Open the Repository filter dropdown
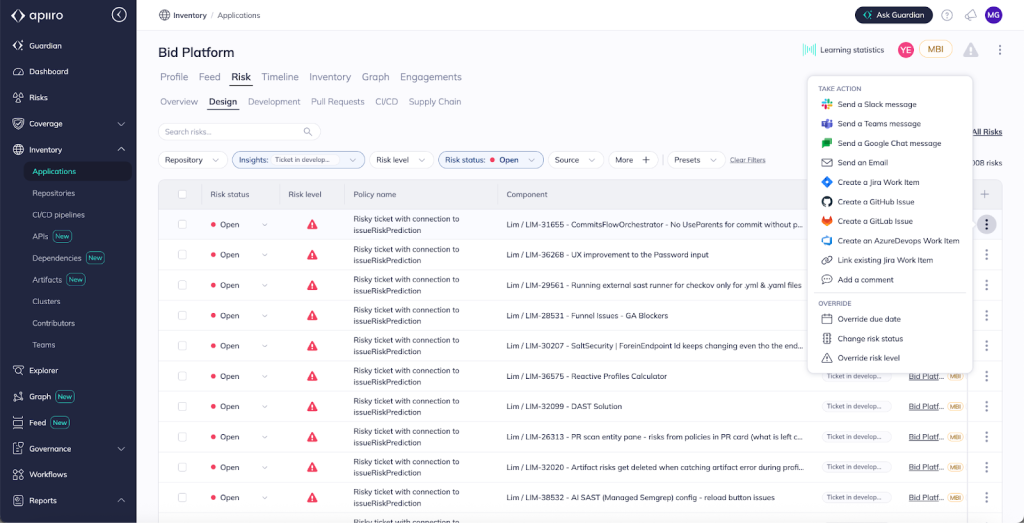This screenshot has width=1024, height=523. click(x=192, y=160)
